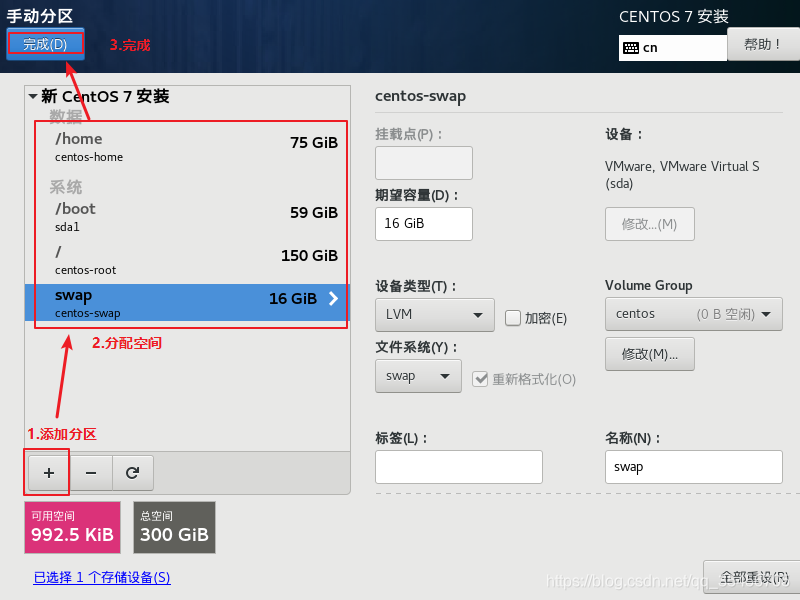Click the keyboard layout icon next to cn
Image resolution: width=800 pixels, height=600 pixels.
coord(631,48)
